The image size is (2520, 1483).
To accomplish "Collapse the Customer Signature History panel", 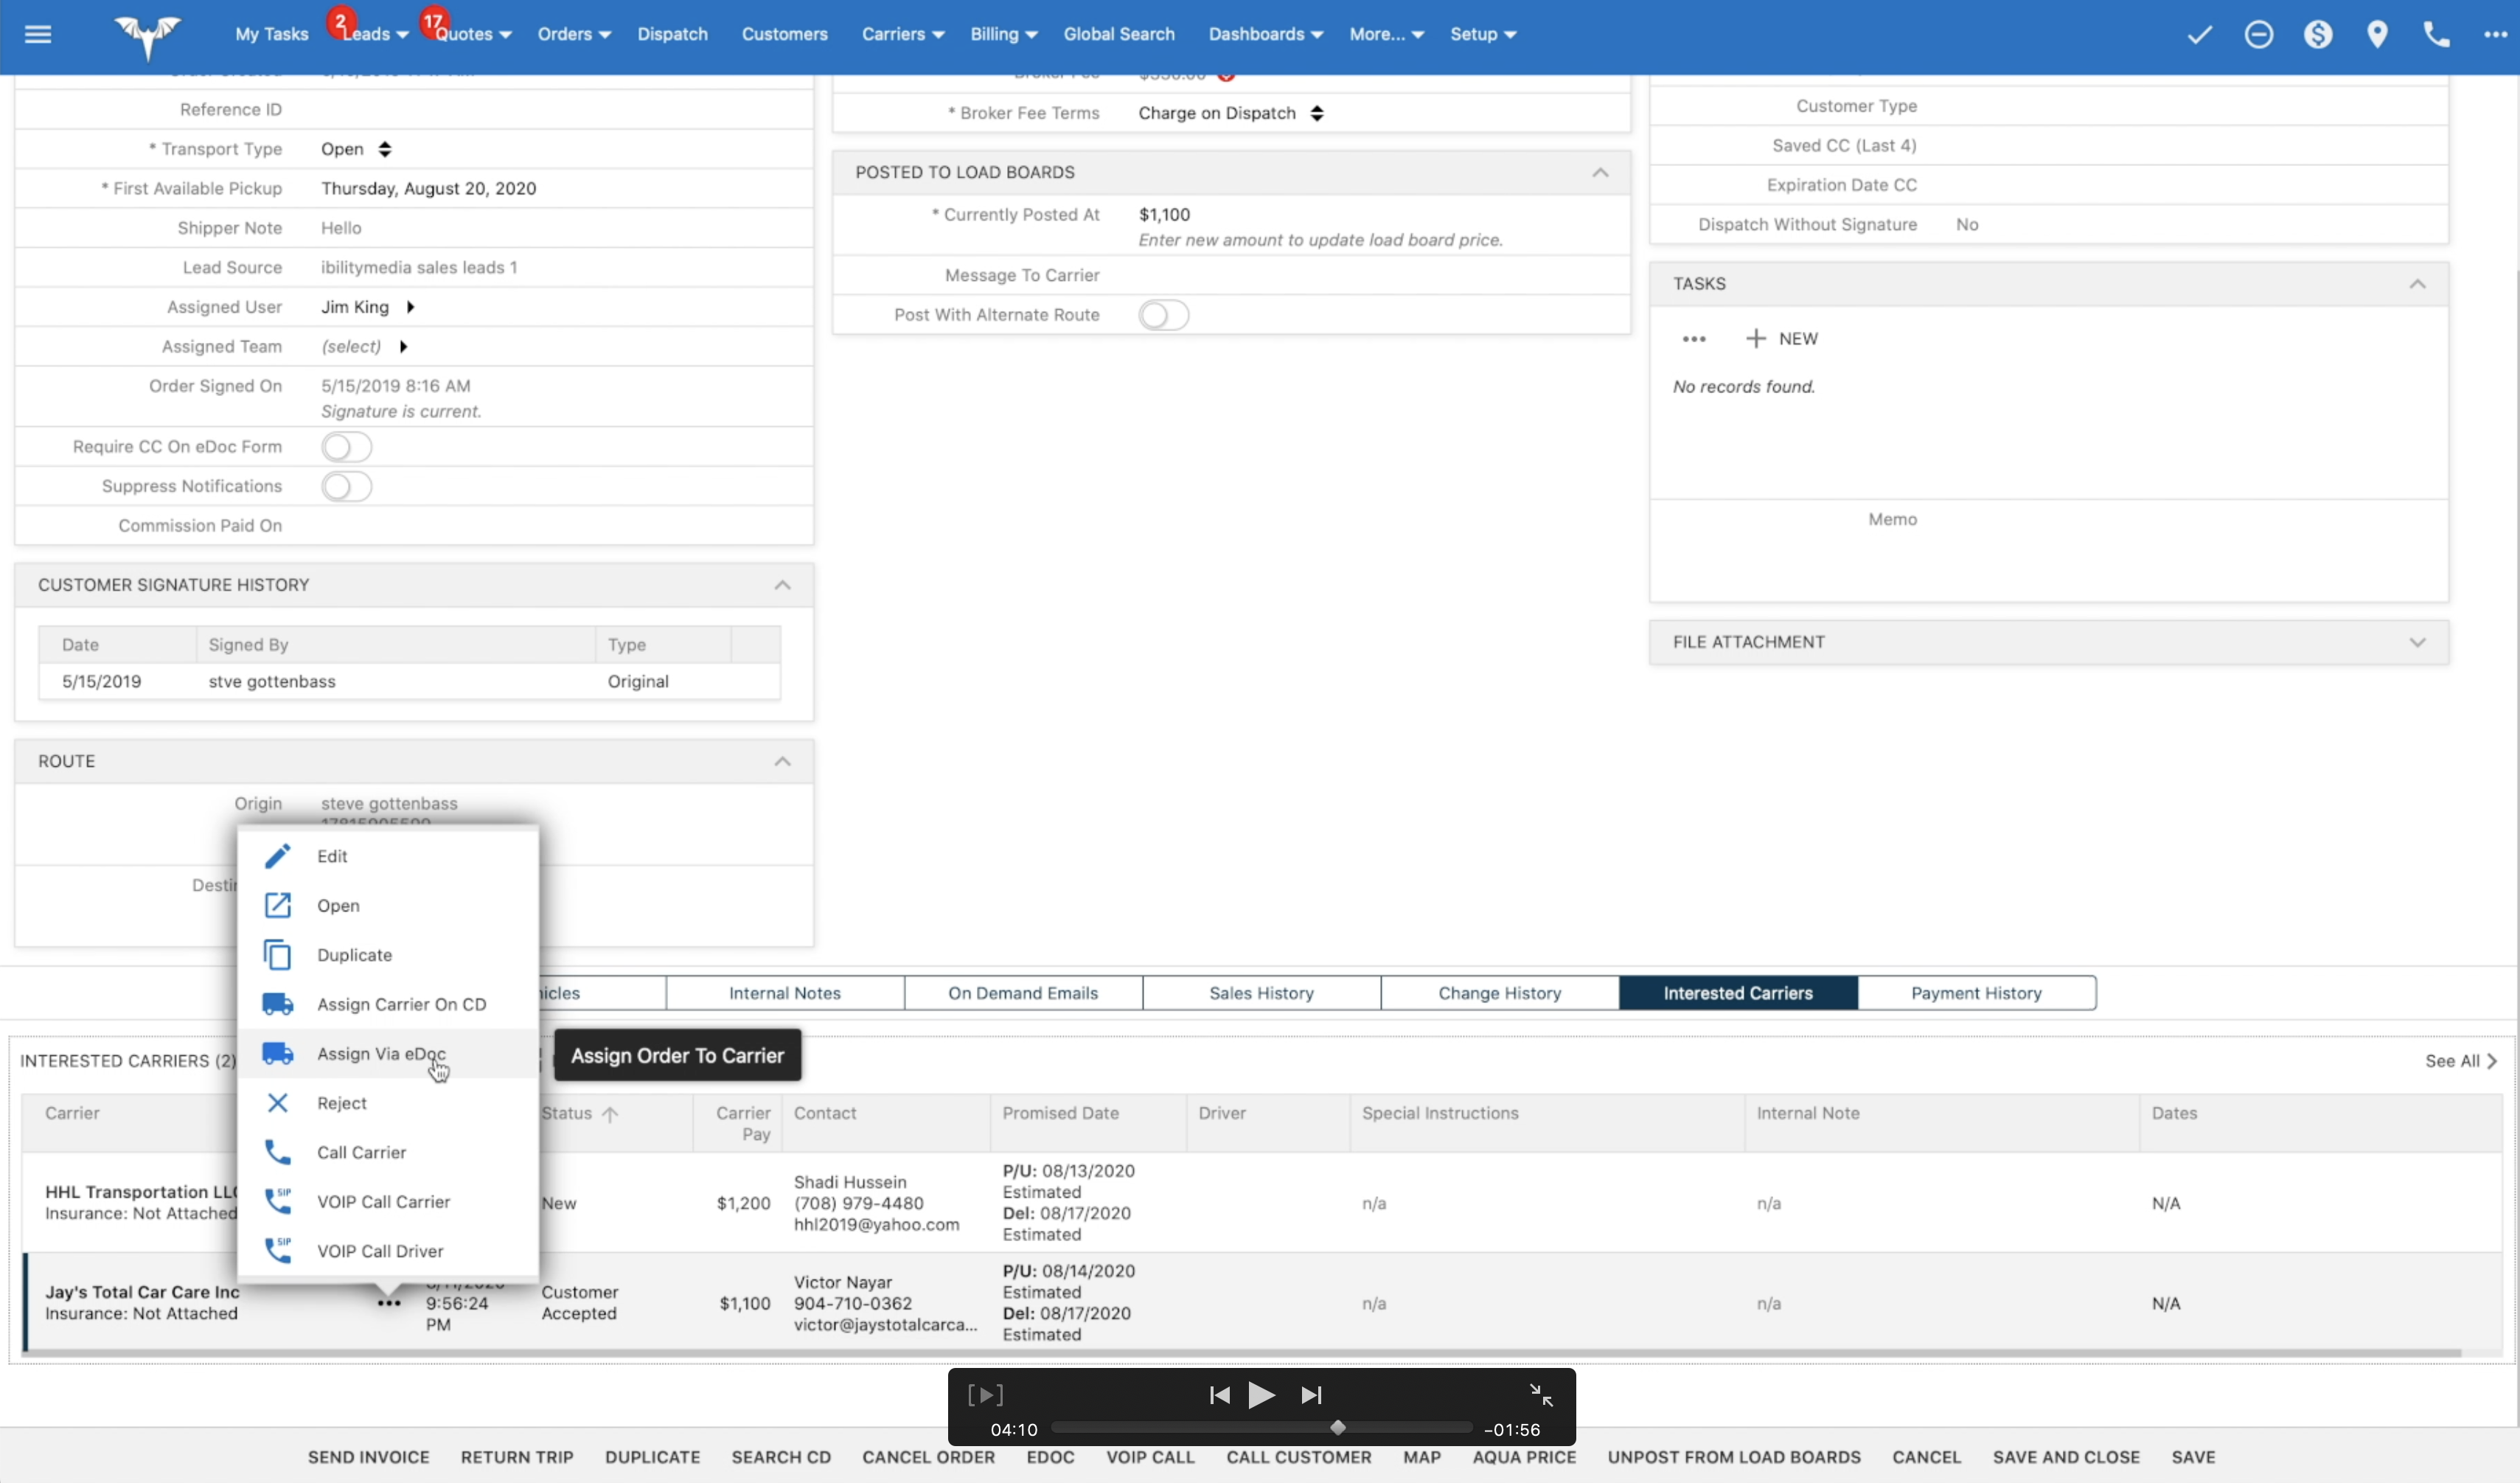I will (782, 585).
